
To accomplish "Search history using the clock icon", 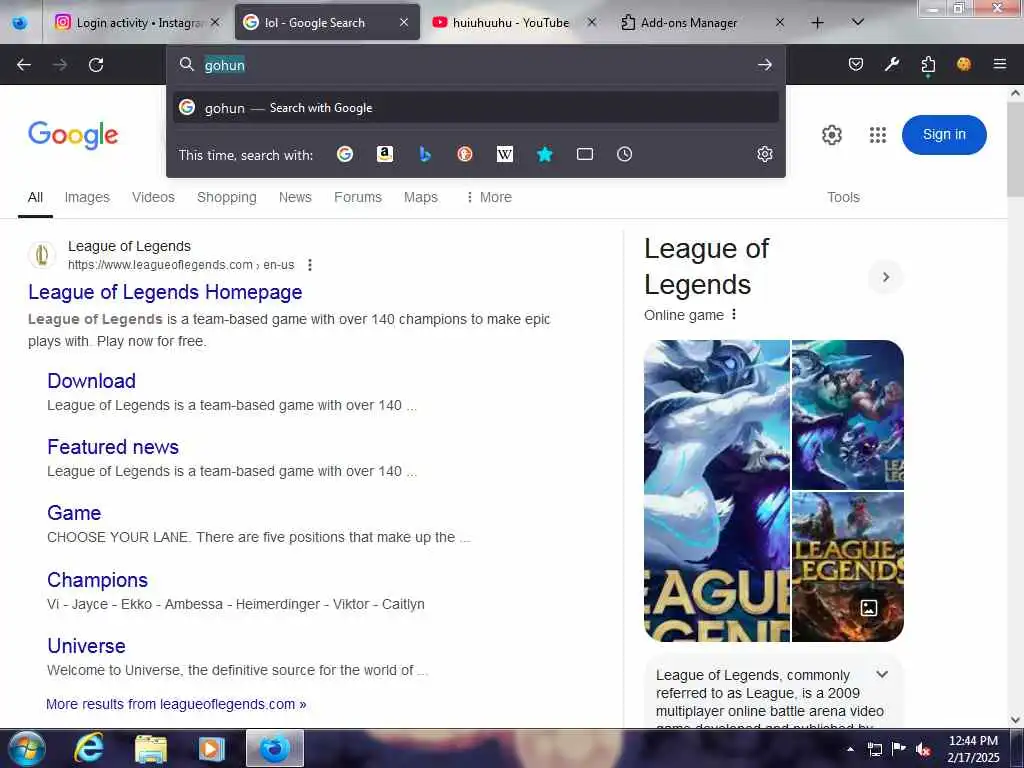I will tap(624, 154).
